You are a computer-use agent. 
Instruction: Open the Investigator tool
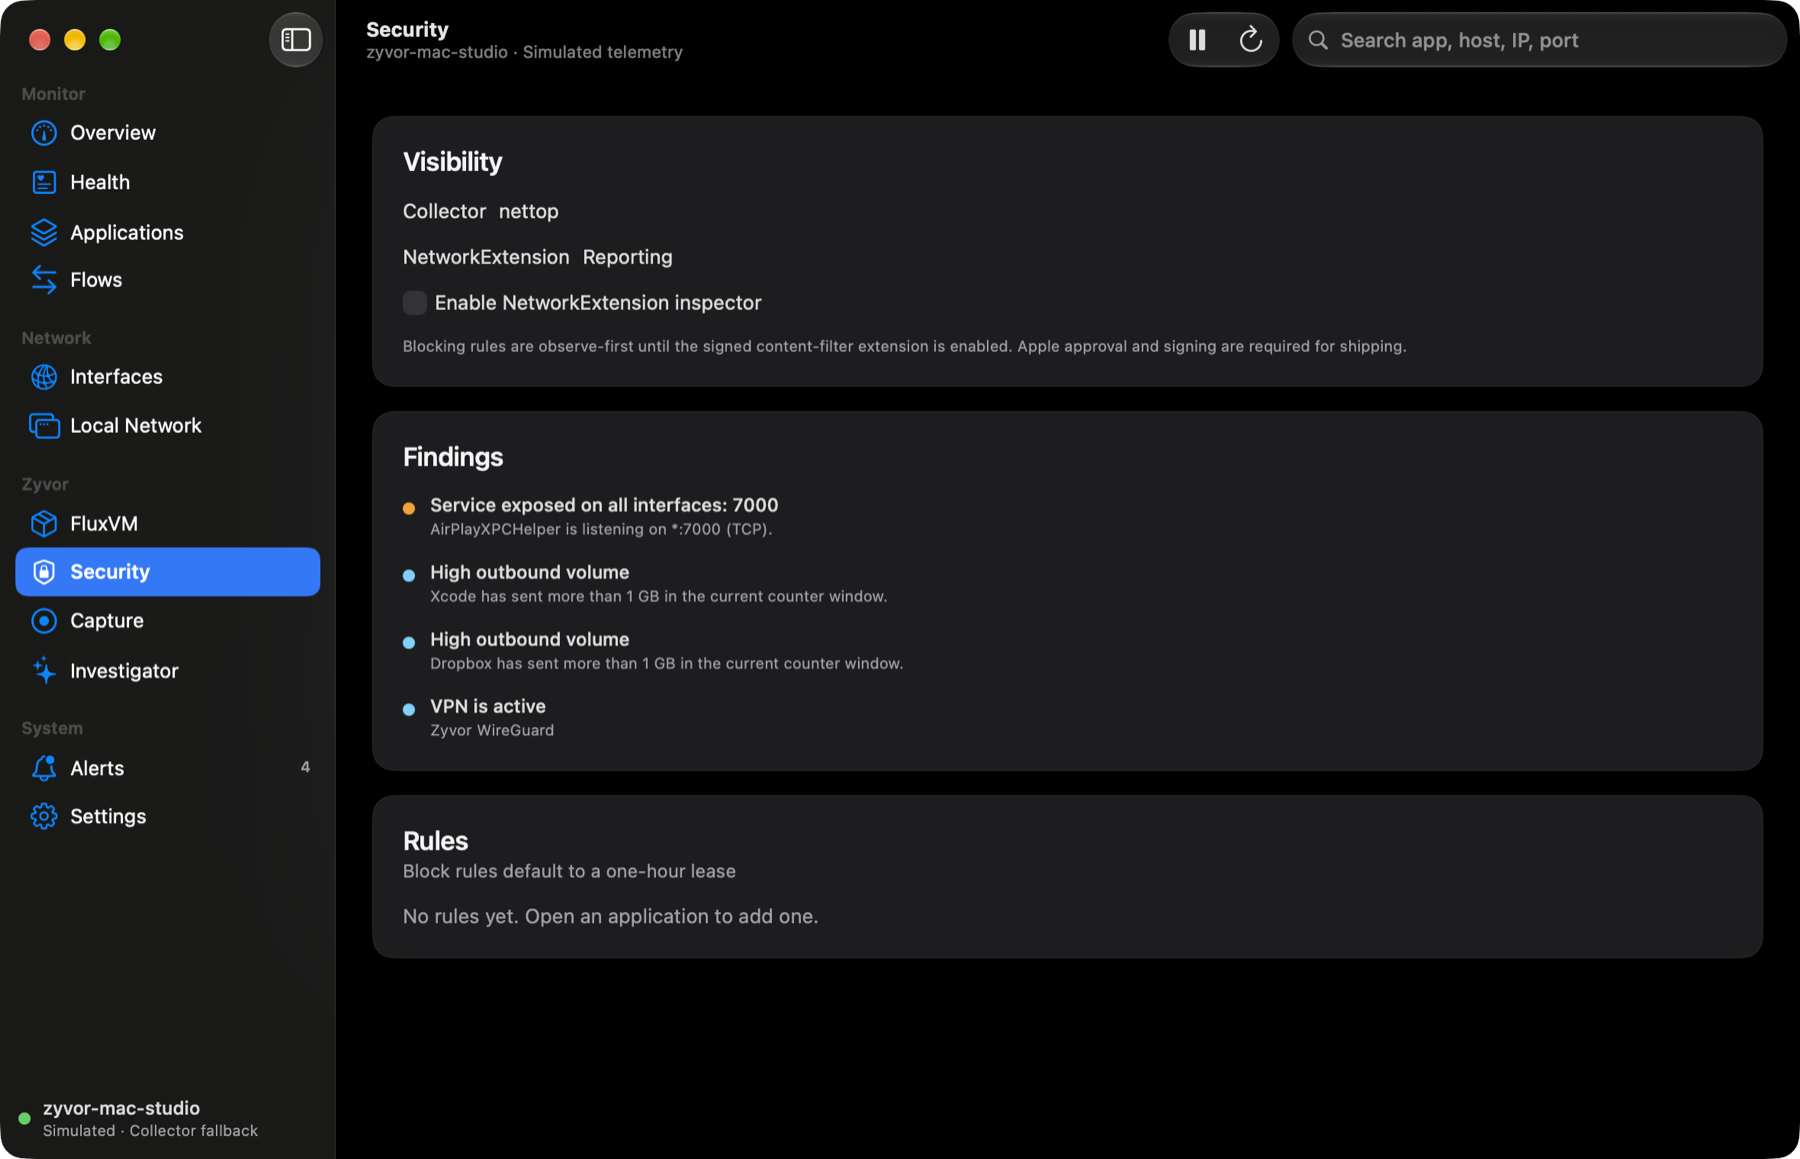click(x=168, y=671)
